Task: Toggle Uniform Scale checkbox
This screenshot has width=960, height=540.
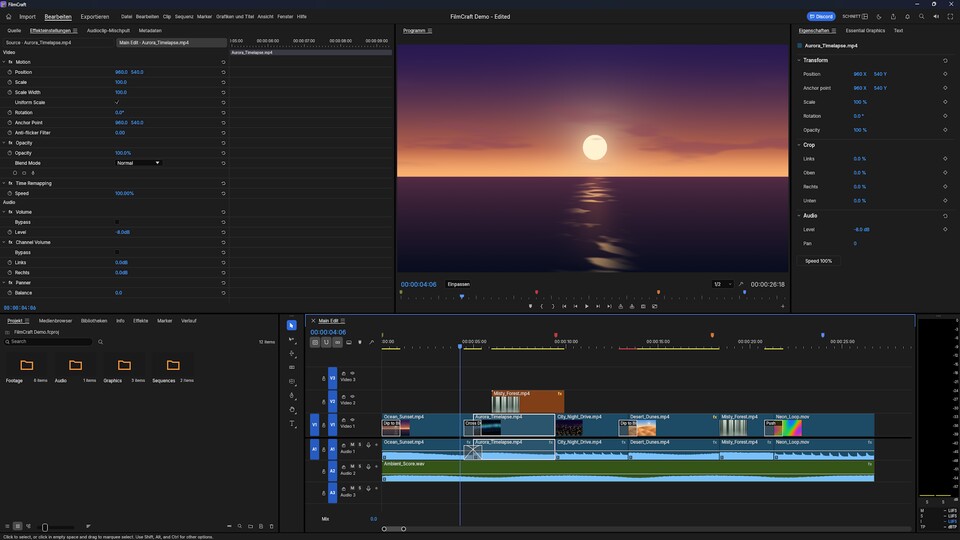Action: pos(117,102)
